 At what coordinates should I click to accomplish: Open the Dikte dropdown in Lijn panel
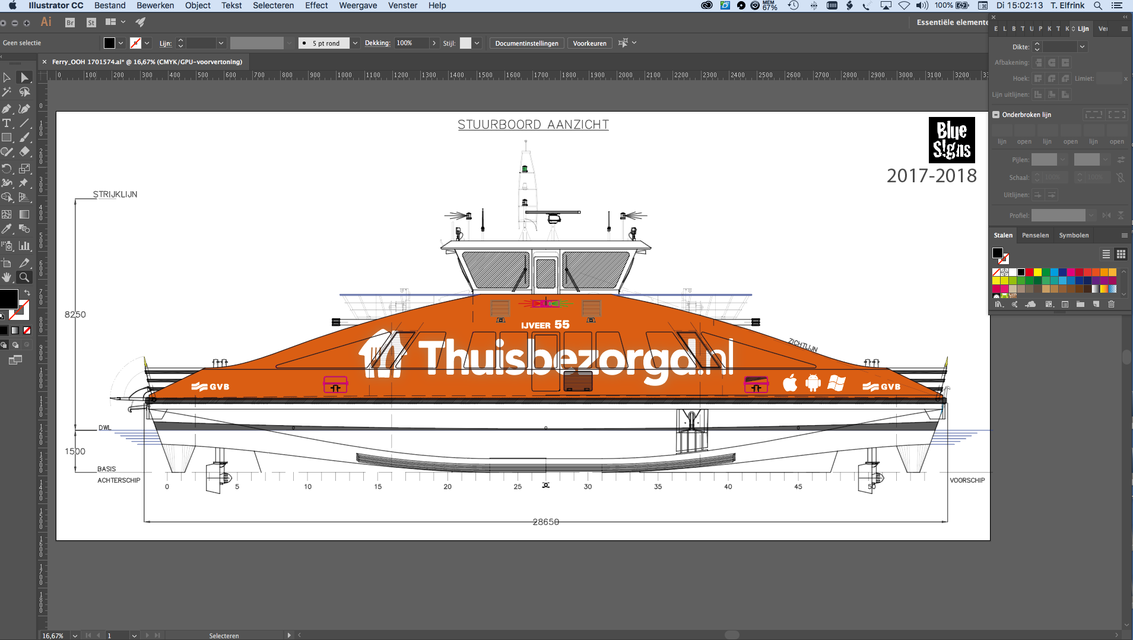pyautogui.click(x=1082, y=47)
